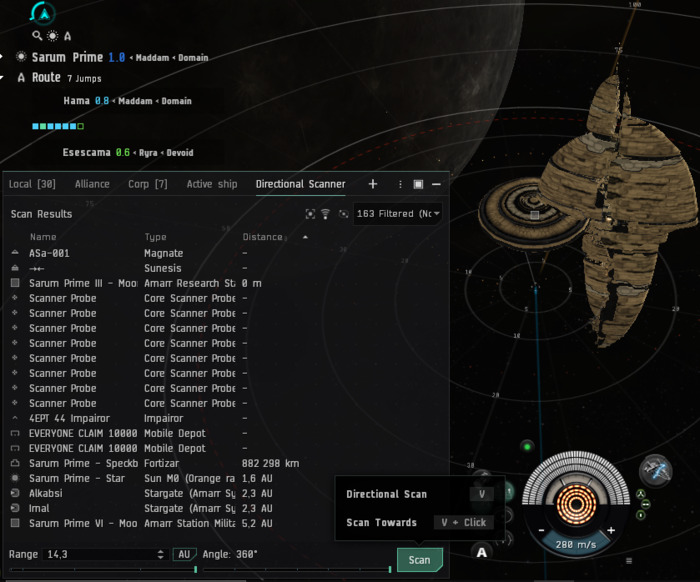Screen dimensions: 700x582
Task: Click the sun icon next to Sarum Prime
Action: 21,57
